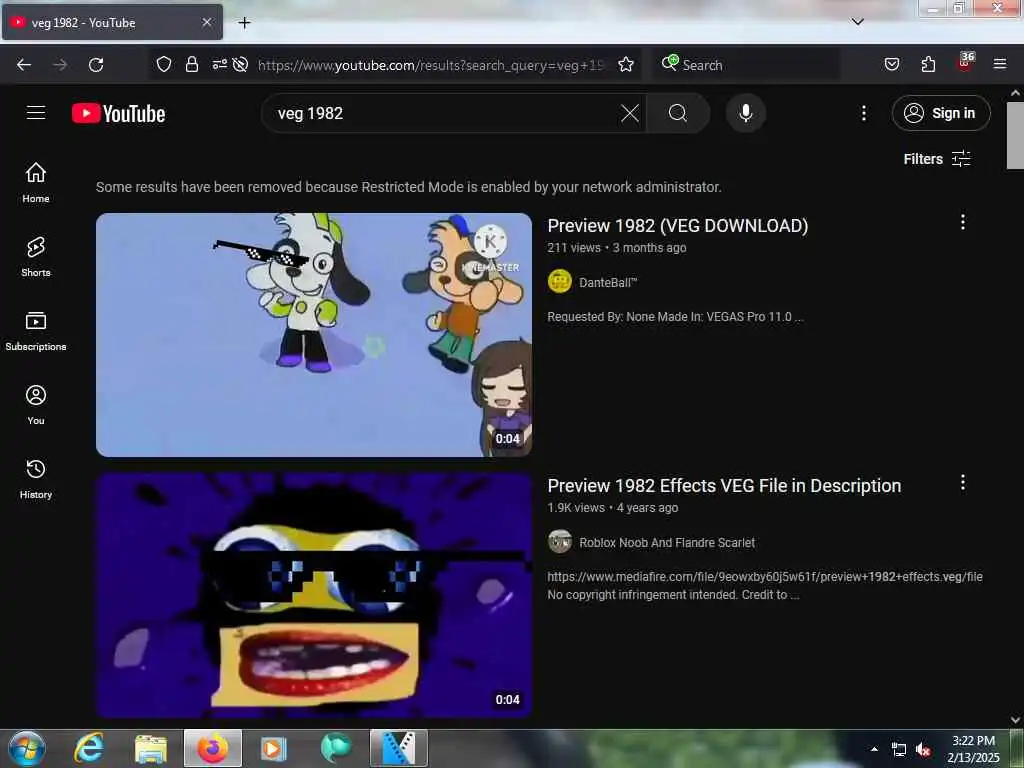Open Vegas Pro icon on taskbar

click(x=399, y=748)
